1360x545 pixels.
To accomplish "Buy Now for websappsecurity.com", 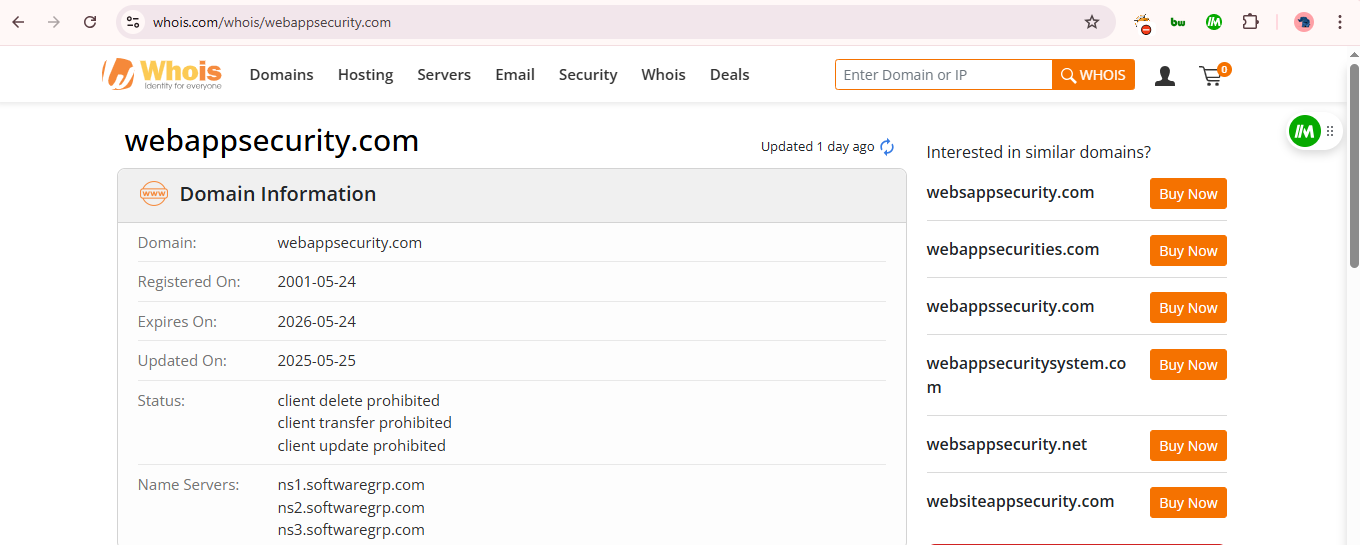I will tap(1188, 194).
